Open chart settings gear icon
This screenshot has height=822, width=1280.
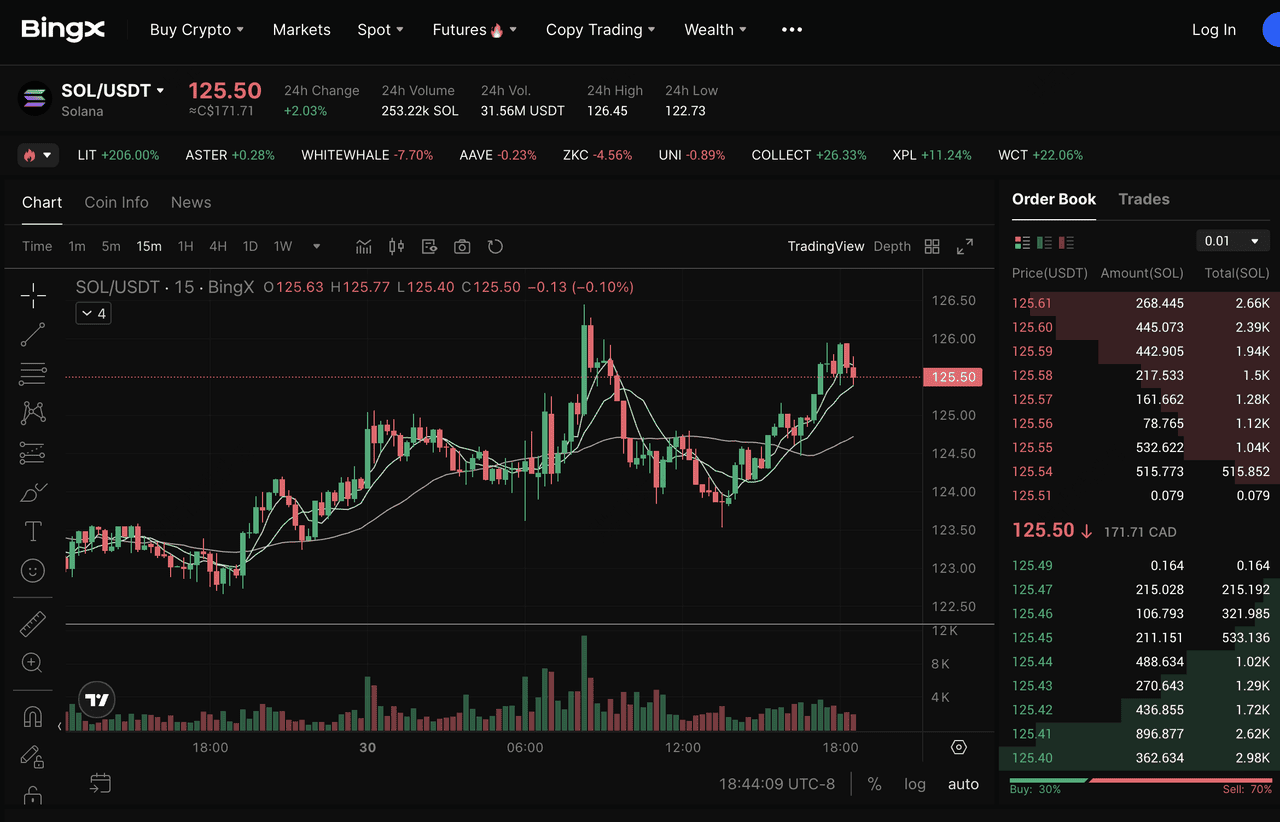[959, 747]
